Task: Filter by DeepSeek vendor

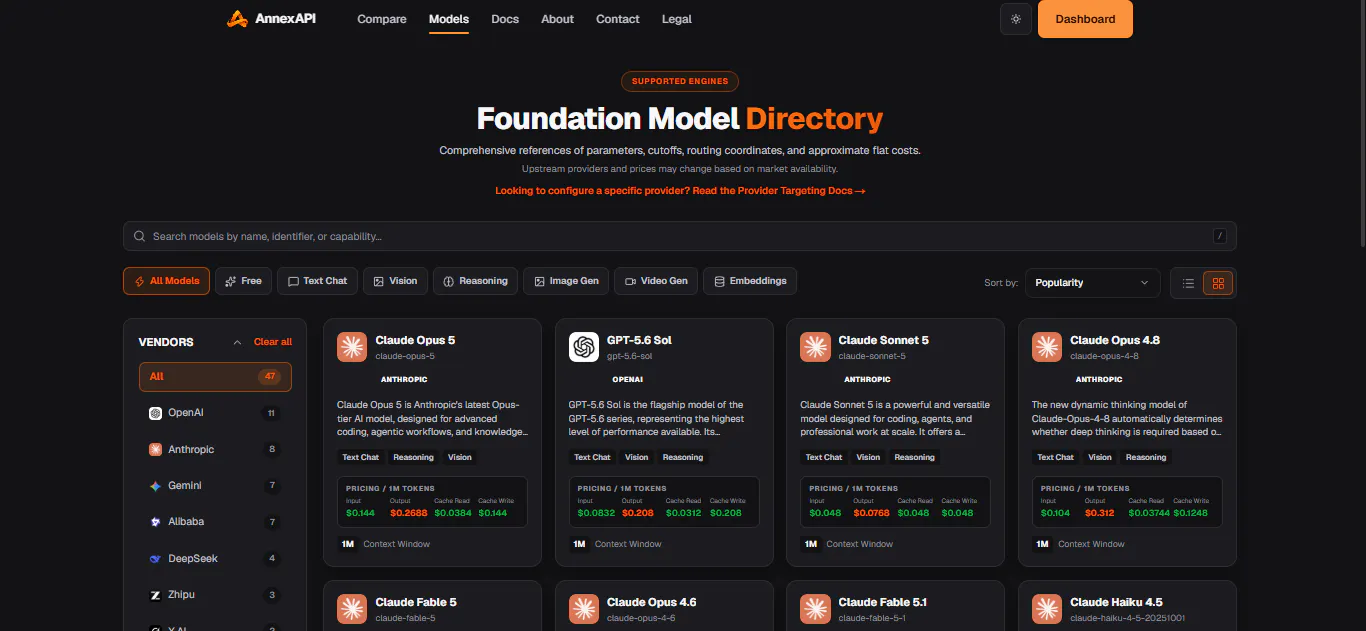Action: [x=215, y=558]
